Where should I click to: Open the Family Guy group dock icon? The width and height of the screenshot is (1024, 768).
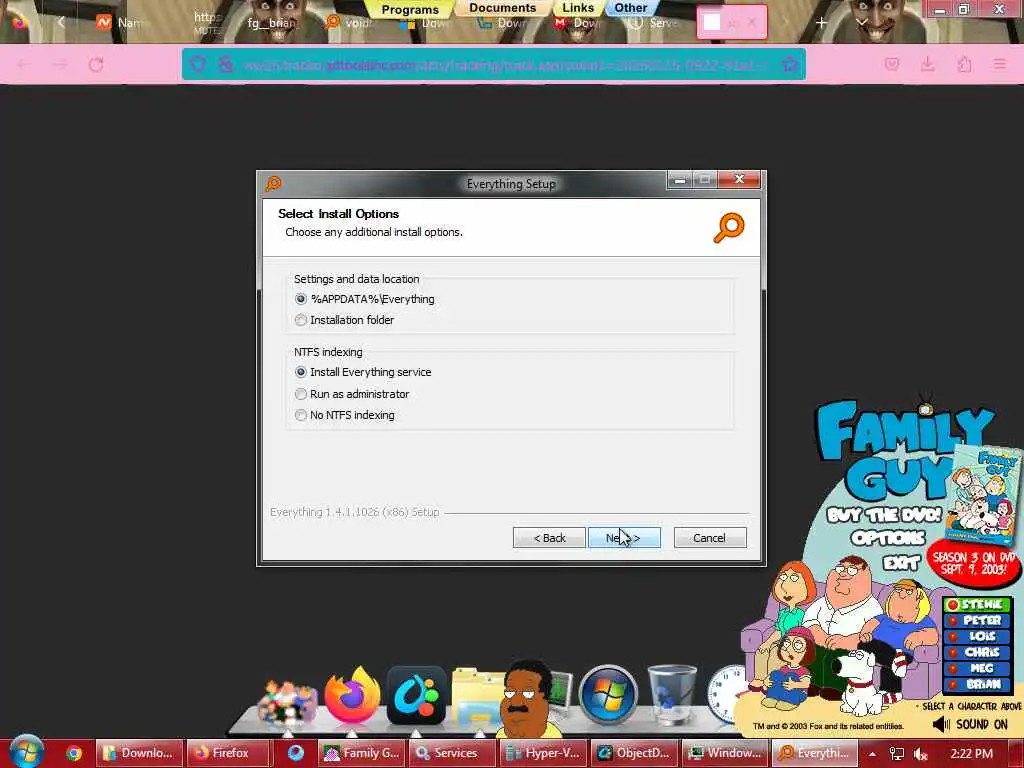point(287,704)
